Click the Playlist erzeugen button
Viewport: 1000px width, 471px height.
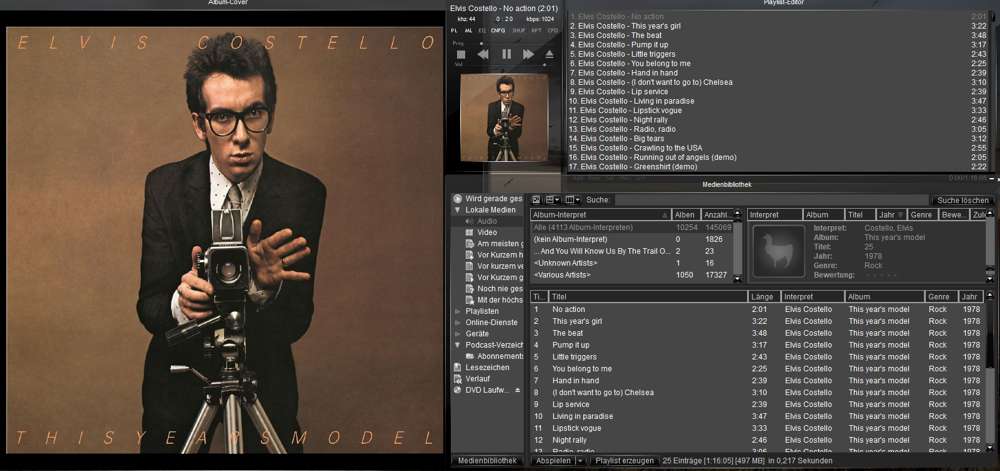(624, 461)
